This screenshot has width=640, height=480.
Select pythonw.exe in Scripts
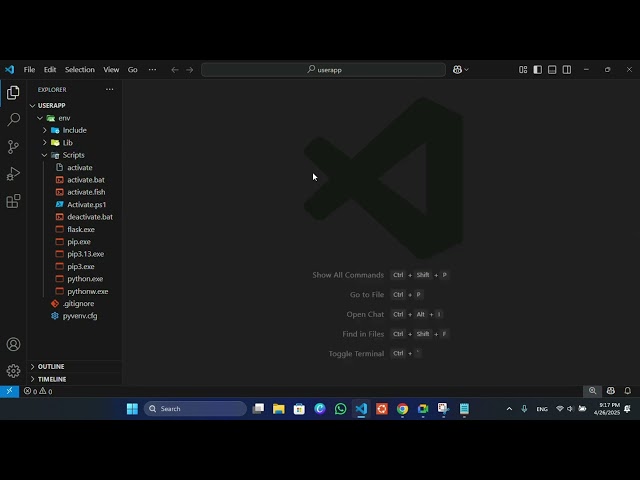[74, 291]
